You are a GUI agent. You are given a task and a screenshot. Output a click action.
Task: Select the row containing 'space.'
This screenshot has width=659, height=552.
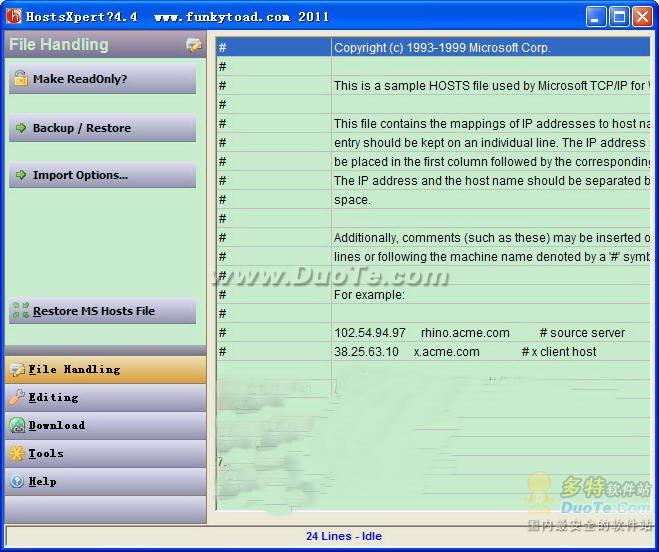[x=433, y=200]
